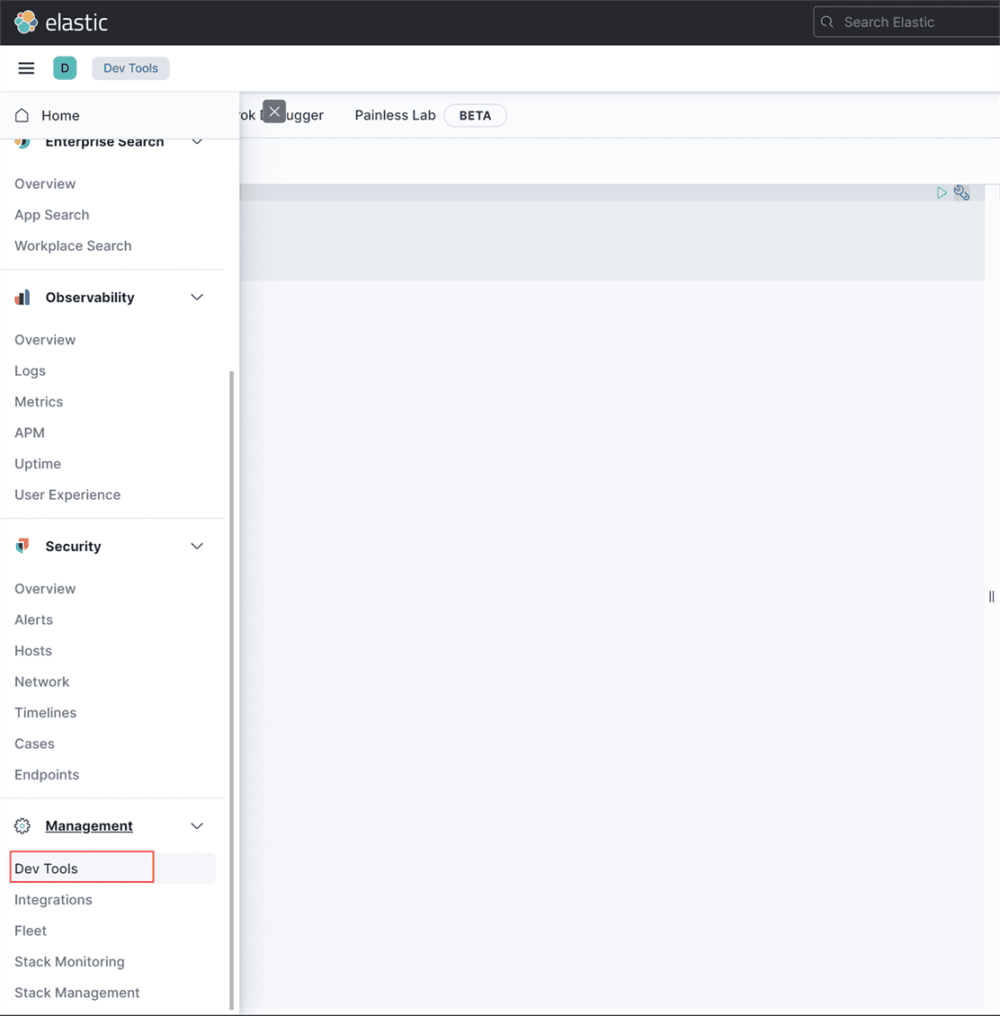Collapse the Management section chevron
This screenshot has width=1000, height=1016.
point(197,826)
